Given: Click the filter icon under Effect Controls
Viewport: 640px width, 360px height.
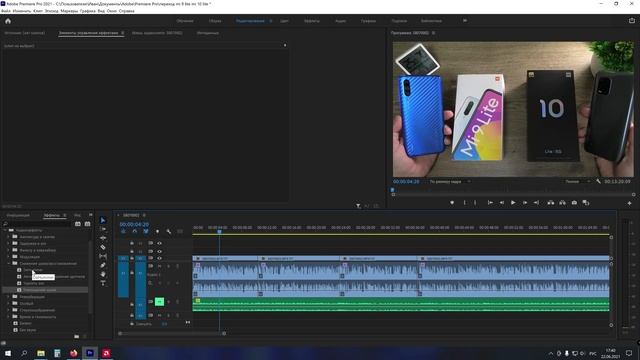Looking at the screenshot, I should (x=358, y=206).
